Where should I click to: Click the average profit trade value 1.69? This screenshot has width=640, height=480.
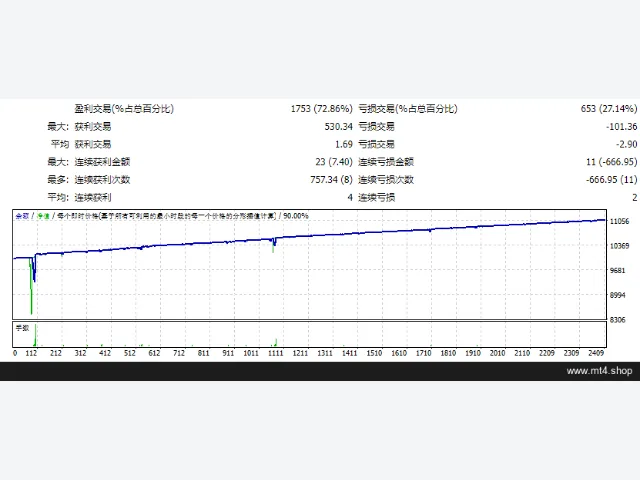[344, 144]
